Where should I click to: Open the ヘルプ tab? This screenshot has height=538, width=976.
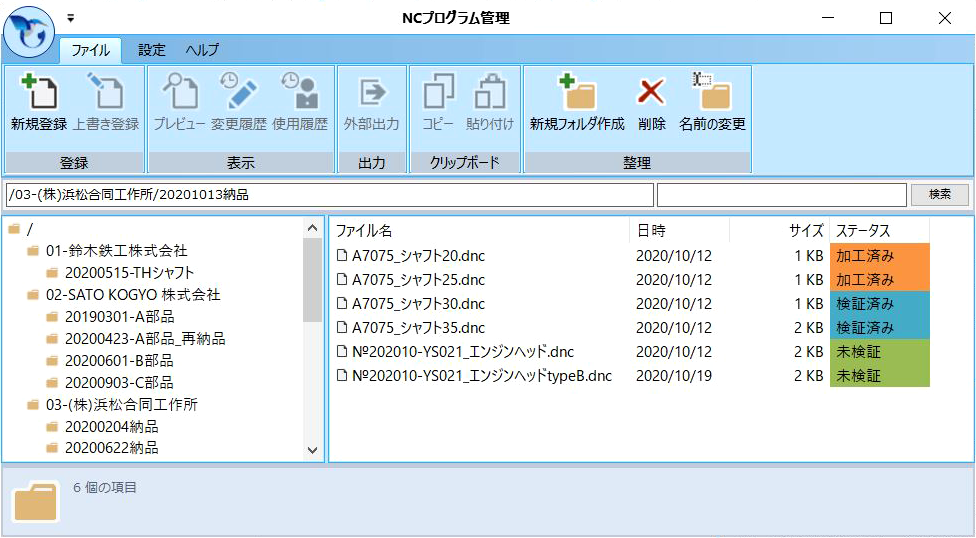pyautogui.click(x=202, y=50)
